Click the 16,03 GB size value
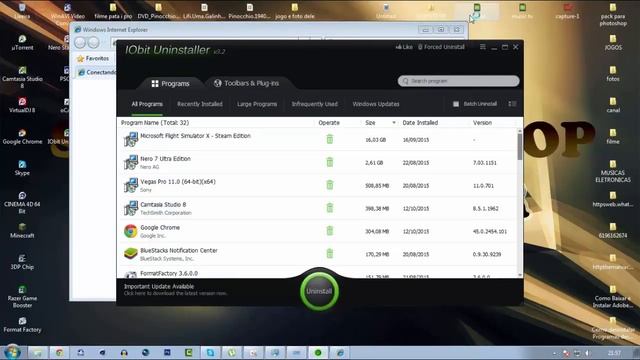Screen dimensions: 640x360 click(376, 140)
